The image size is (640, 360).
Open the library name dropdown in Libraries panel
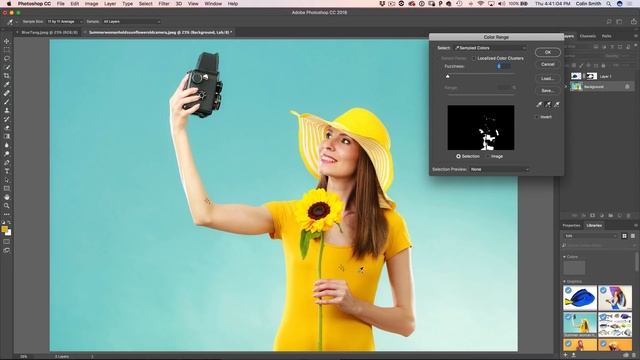pos(590,236)
